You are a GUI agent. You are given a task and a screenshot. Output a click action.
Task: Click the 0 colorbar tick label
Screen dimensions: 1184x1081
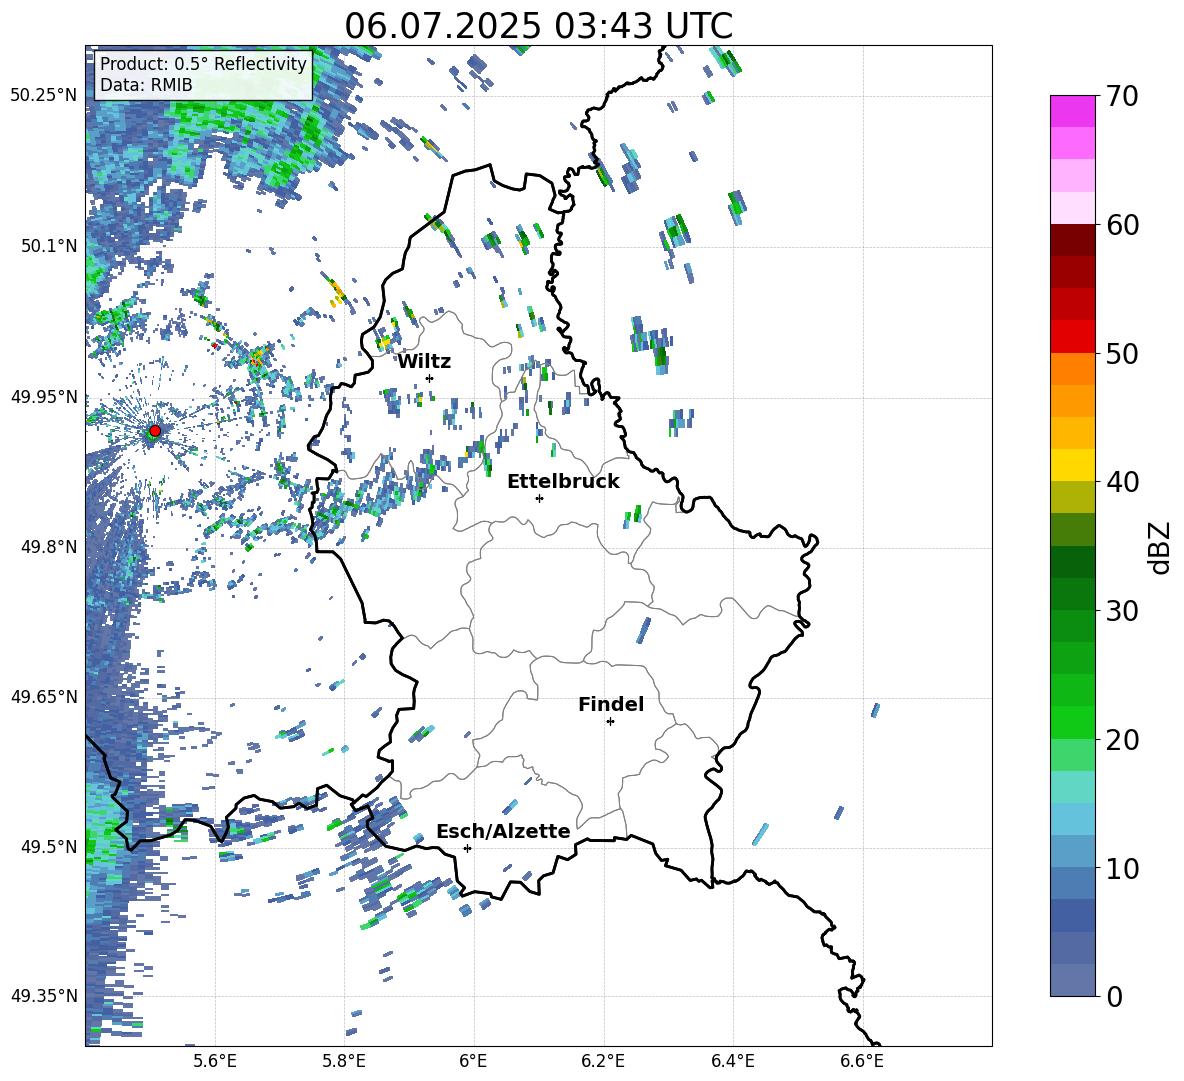[1114, 996]
